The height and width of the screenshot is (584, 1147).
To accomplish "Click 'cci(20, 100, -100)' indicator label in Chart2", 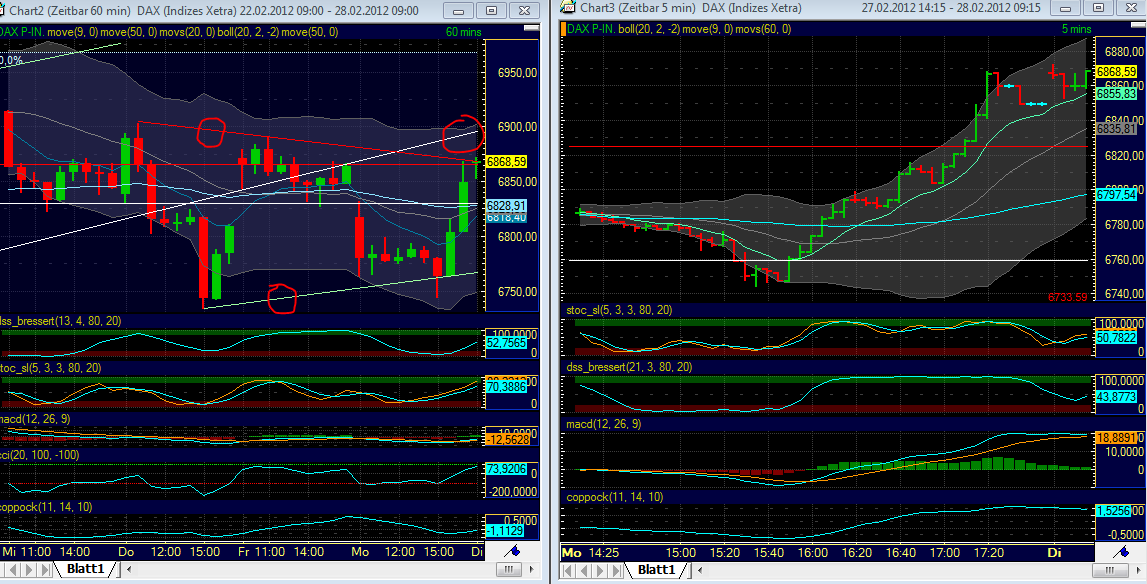I will tap(40, 454).
